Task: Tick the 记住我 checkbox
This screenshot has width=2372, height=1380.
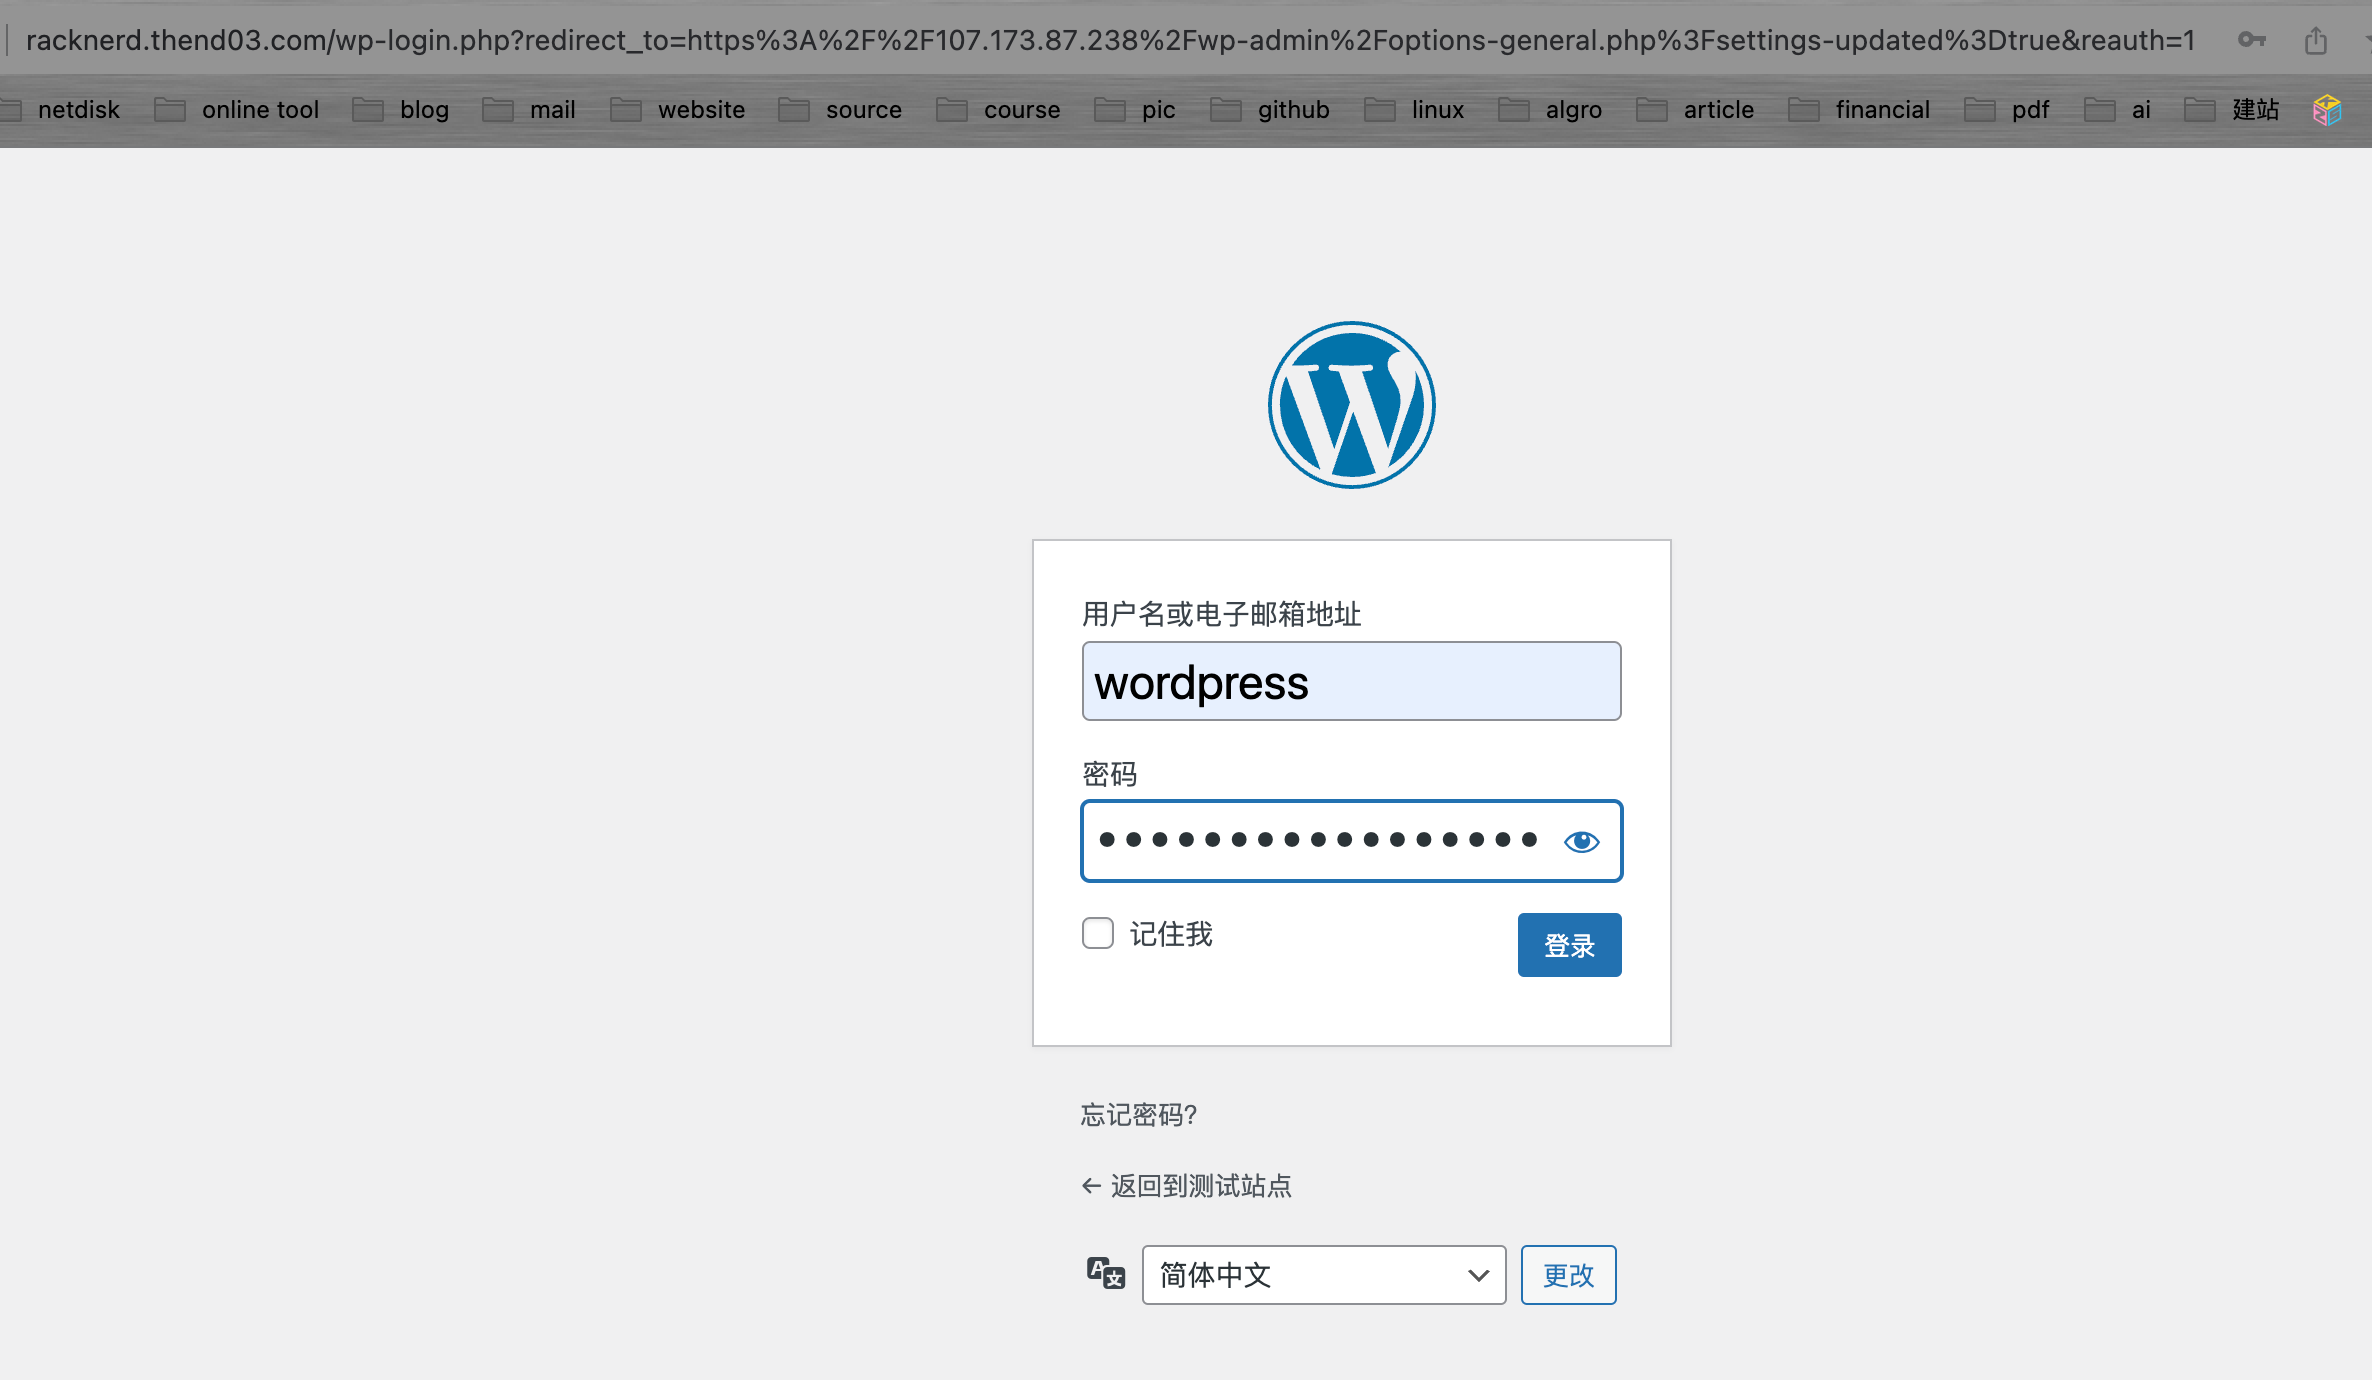Action: coord(1098,933)
